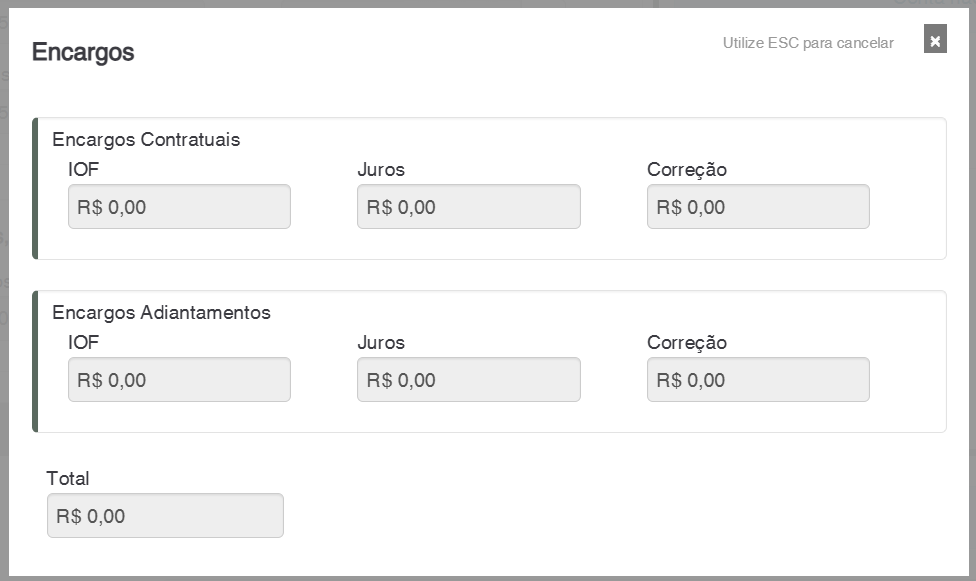Click the green bar beside Encargos Contratuais

coord(35,188)
